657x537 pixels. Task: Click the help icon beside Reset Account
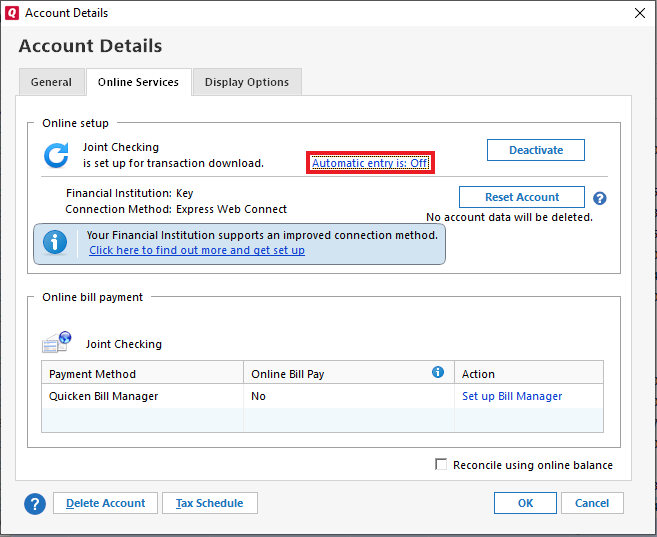coord(600,198)
